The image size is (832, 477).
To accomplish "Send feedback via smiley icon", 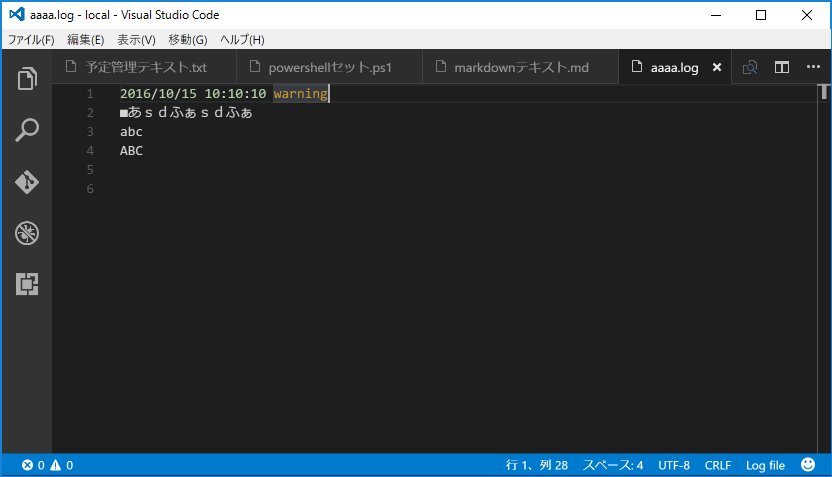I will tap(808, 465).
